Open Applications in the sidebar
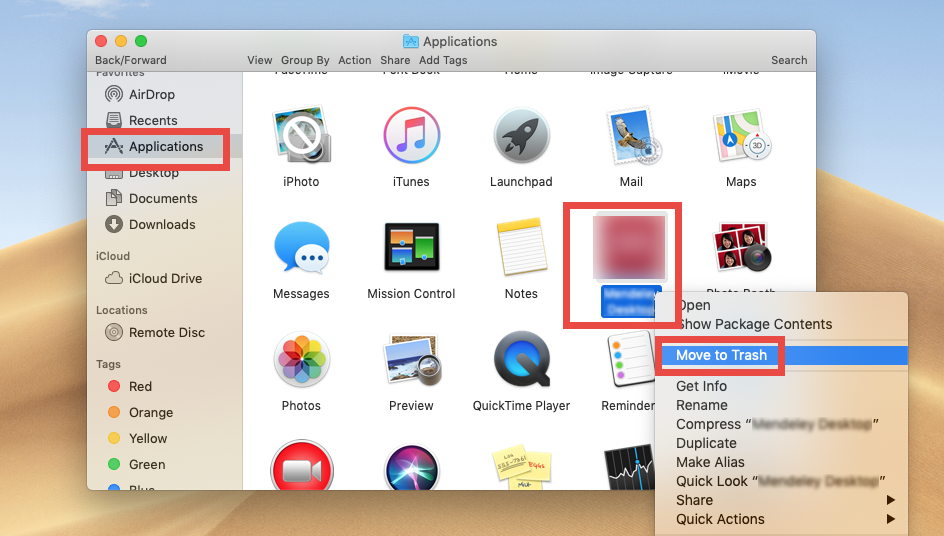Image resolution: width=944 pixels, height=536 pixels. click(x=165, y=147)
